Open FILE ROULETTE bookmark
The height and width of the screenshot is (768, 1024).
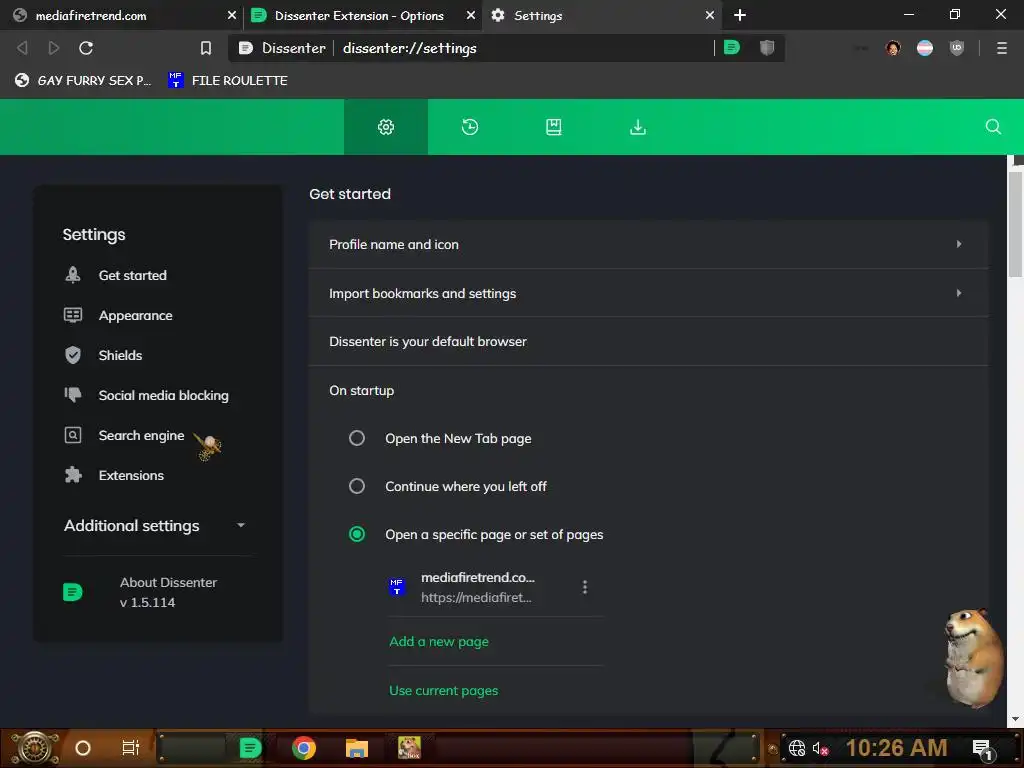tap(228, 80)
